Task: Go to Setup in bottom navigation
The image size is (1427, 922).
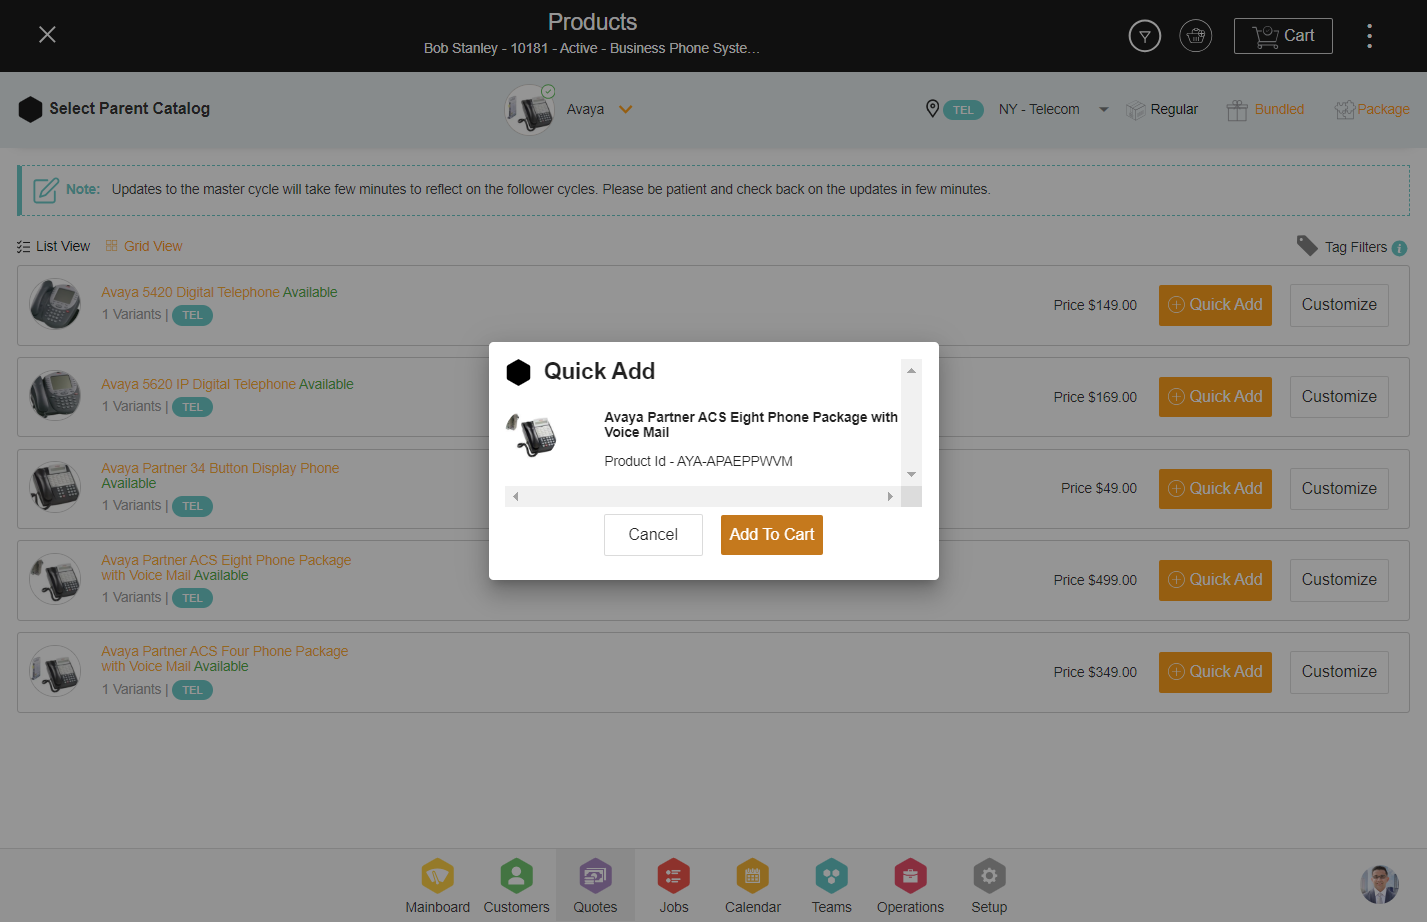Action: pyautogui.click(x=989, y=886)
